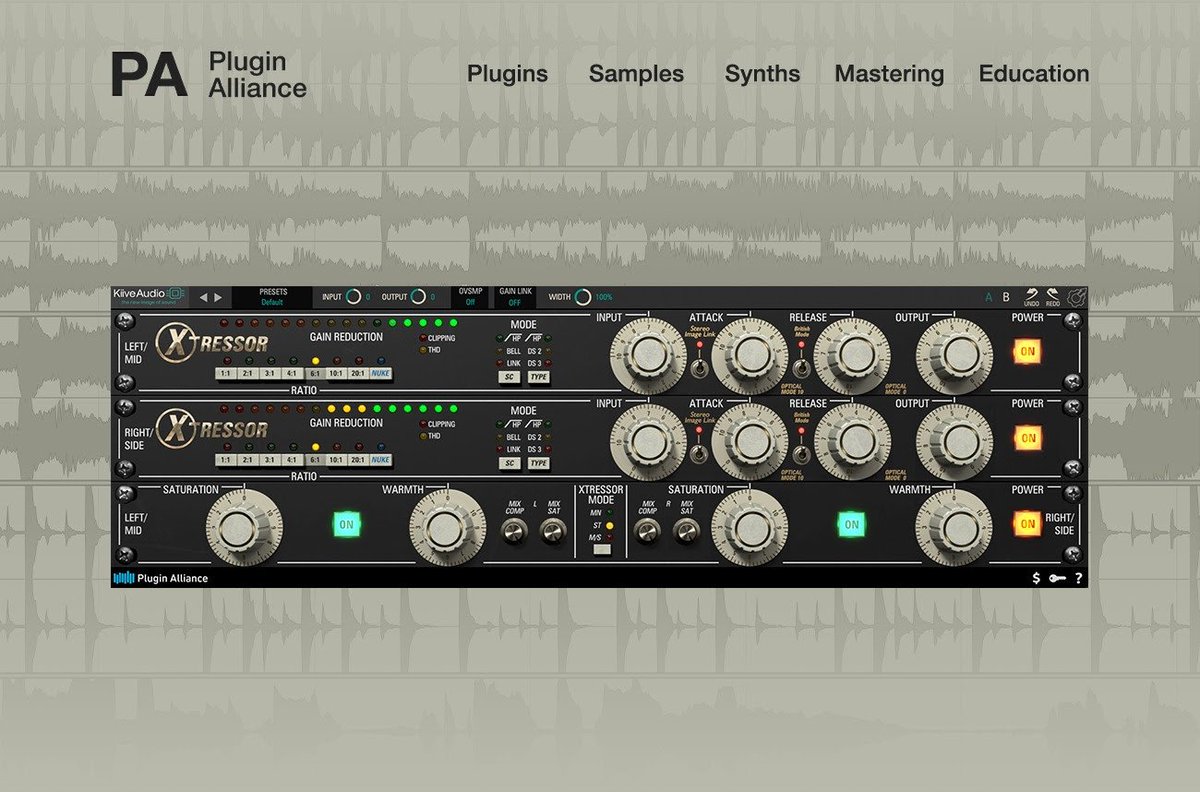
Task: Toggle saturation section POWER ON button
Action: 1026,523
